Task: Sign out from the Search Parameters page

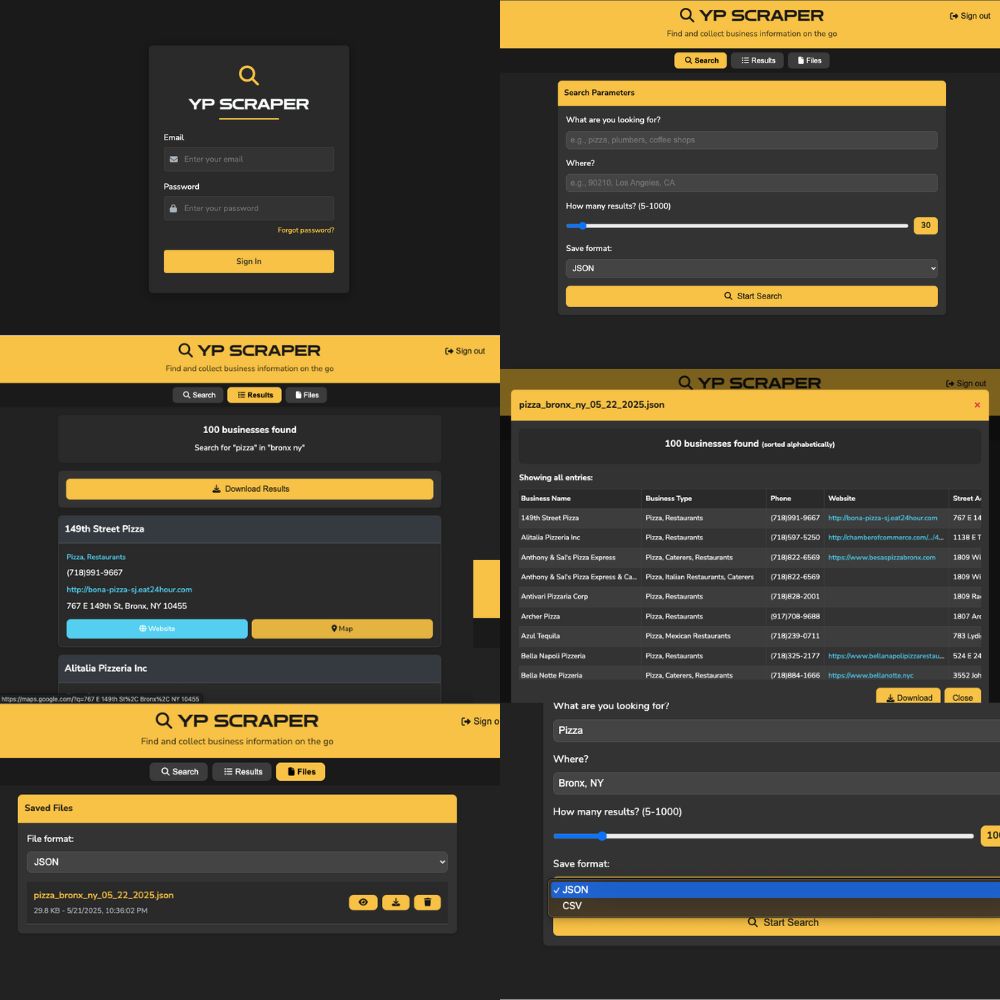Action: pyautogui.click(x=969, y=16)
